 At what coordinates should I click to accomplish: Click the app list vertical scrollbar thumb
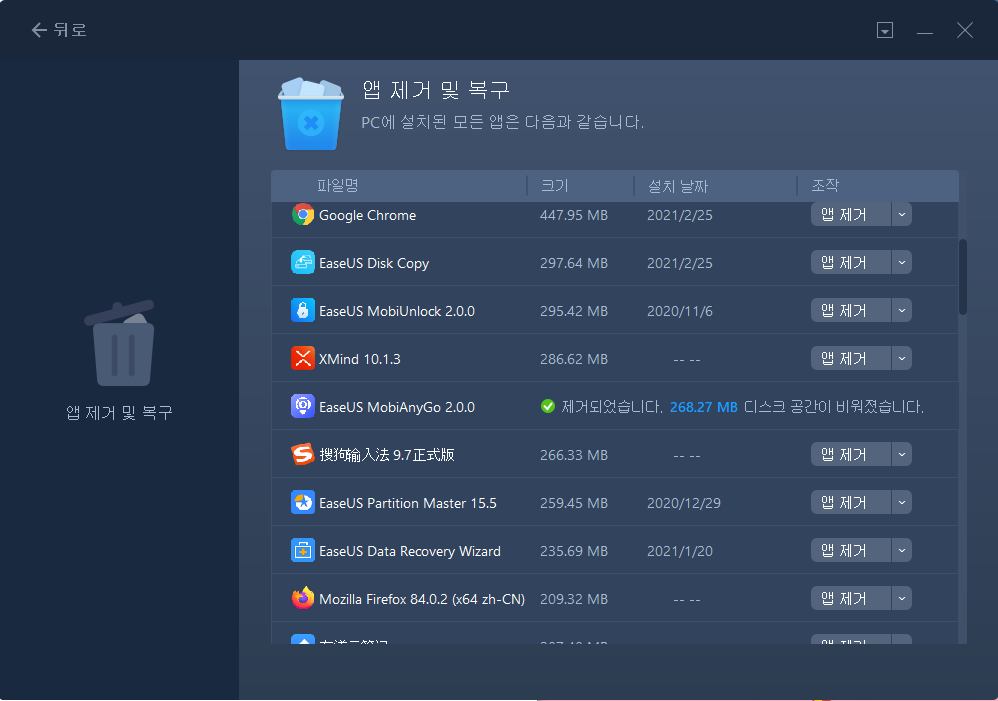[963, 277]
